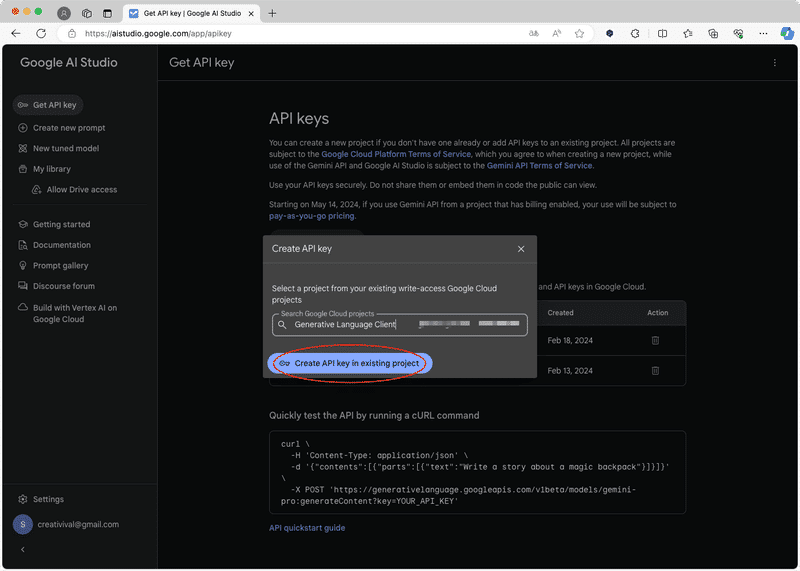Select Get API key in sidebar
Viewport: 800px width, 571px height.
(48, 105)
